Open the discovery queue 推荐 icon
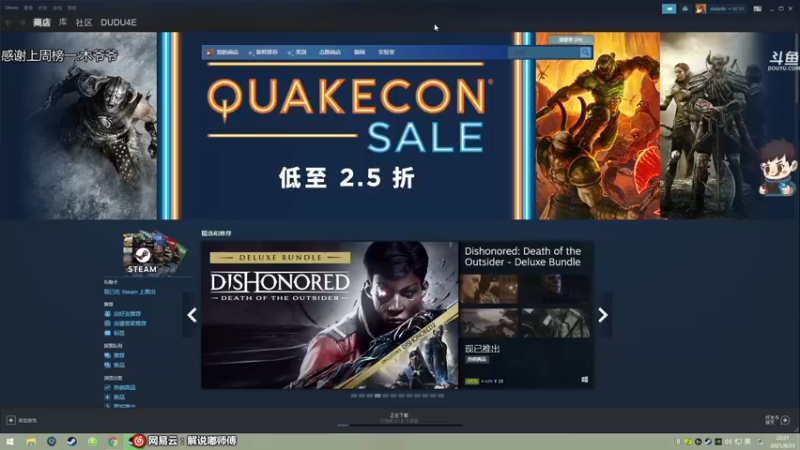Image resolution: width=800 pixels, height=450 pixels. pos(107,356)
